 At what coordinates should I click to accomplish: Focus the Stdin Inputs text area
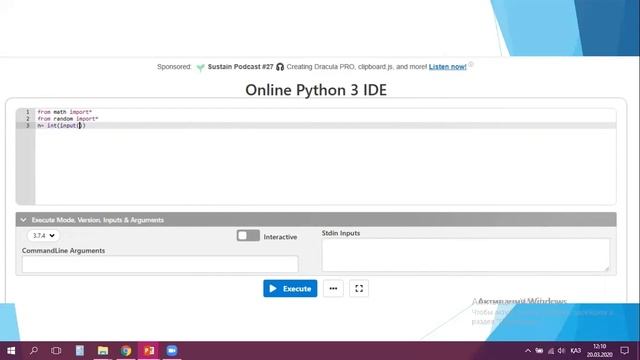click(465, 255)
